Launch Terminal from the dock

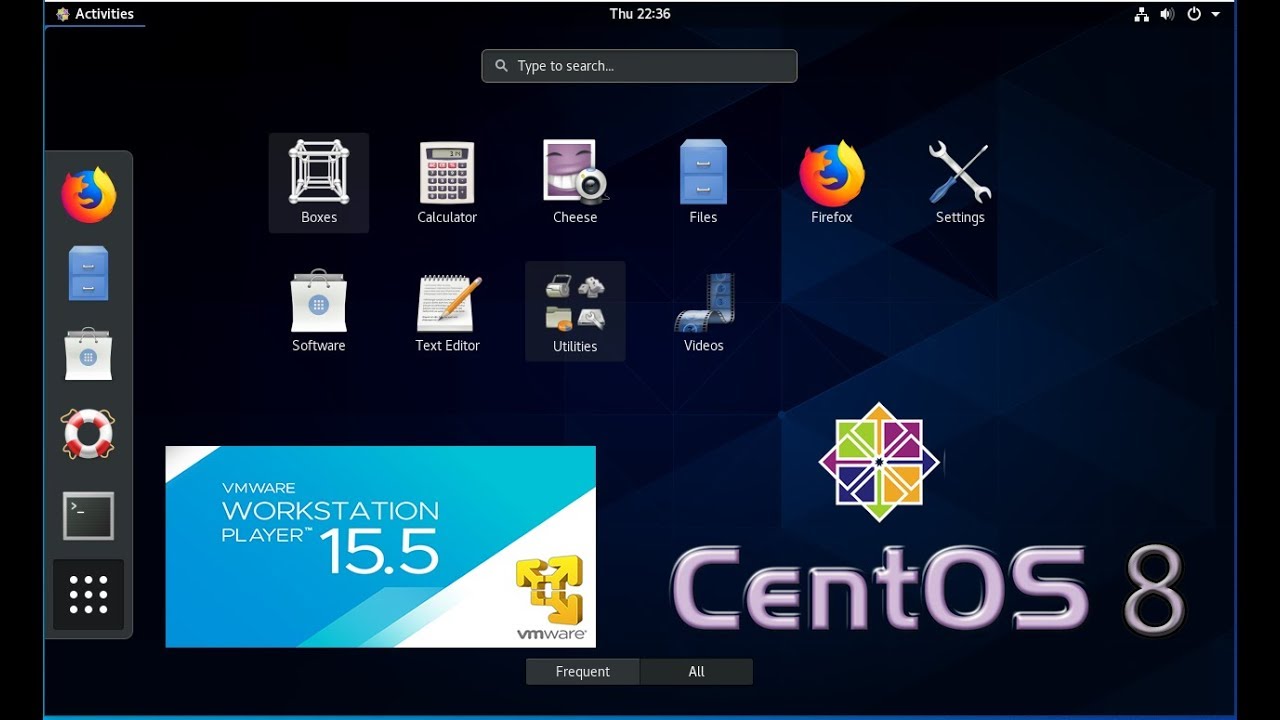click(x=88, y=516)
